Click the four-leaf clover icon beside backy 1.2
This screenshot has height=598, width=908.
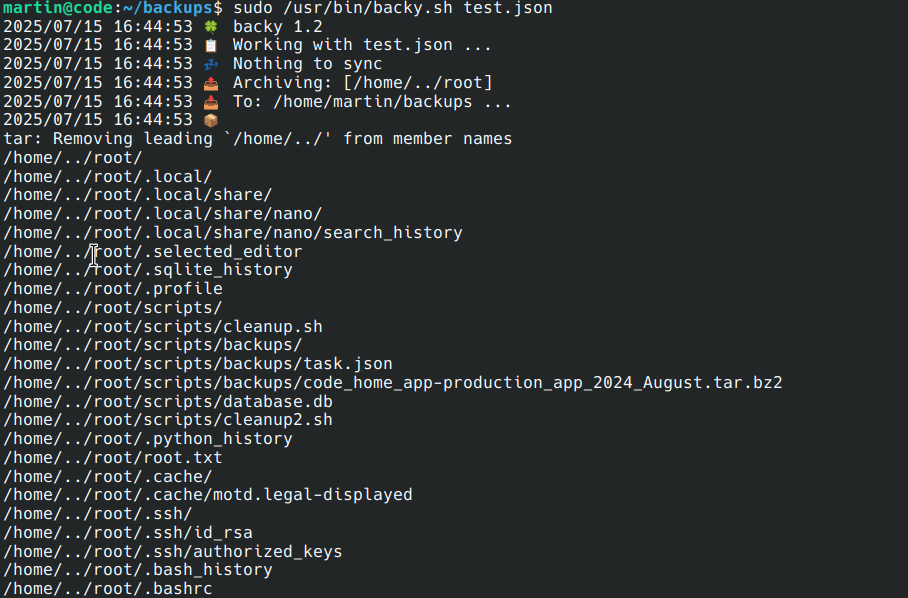tap(210, 27)
